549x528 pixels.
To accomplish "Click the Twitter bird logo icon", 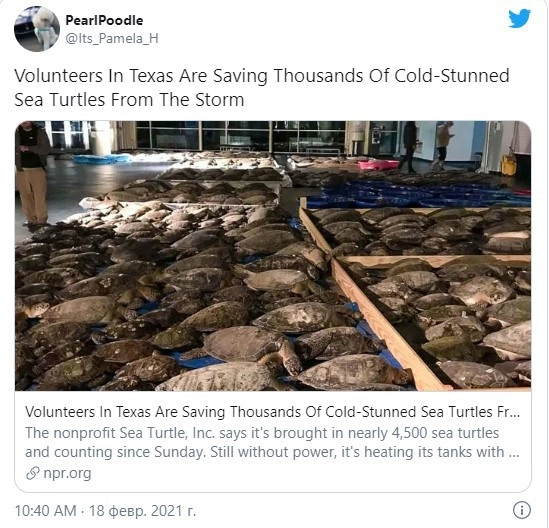I will [x=520, y=18].
